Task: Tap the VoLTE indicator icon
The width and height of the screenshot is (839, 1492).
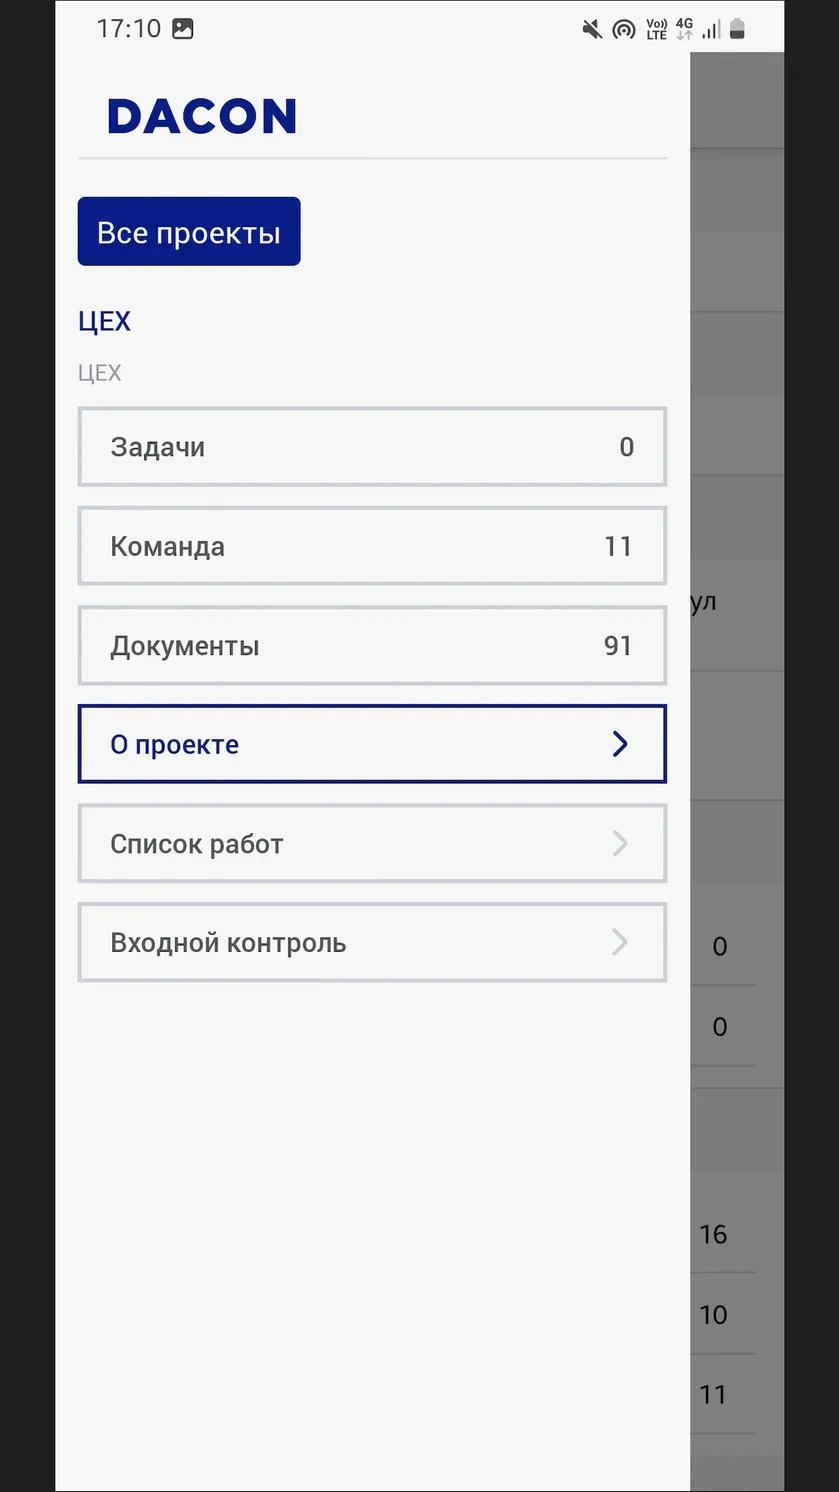Action: pos(656,29)
